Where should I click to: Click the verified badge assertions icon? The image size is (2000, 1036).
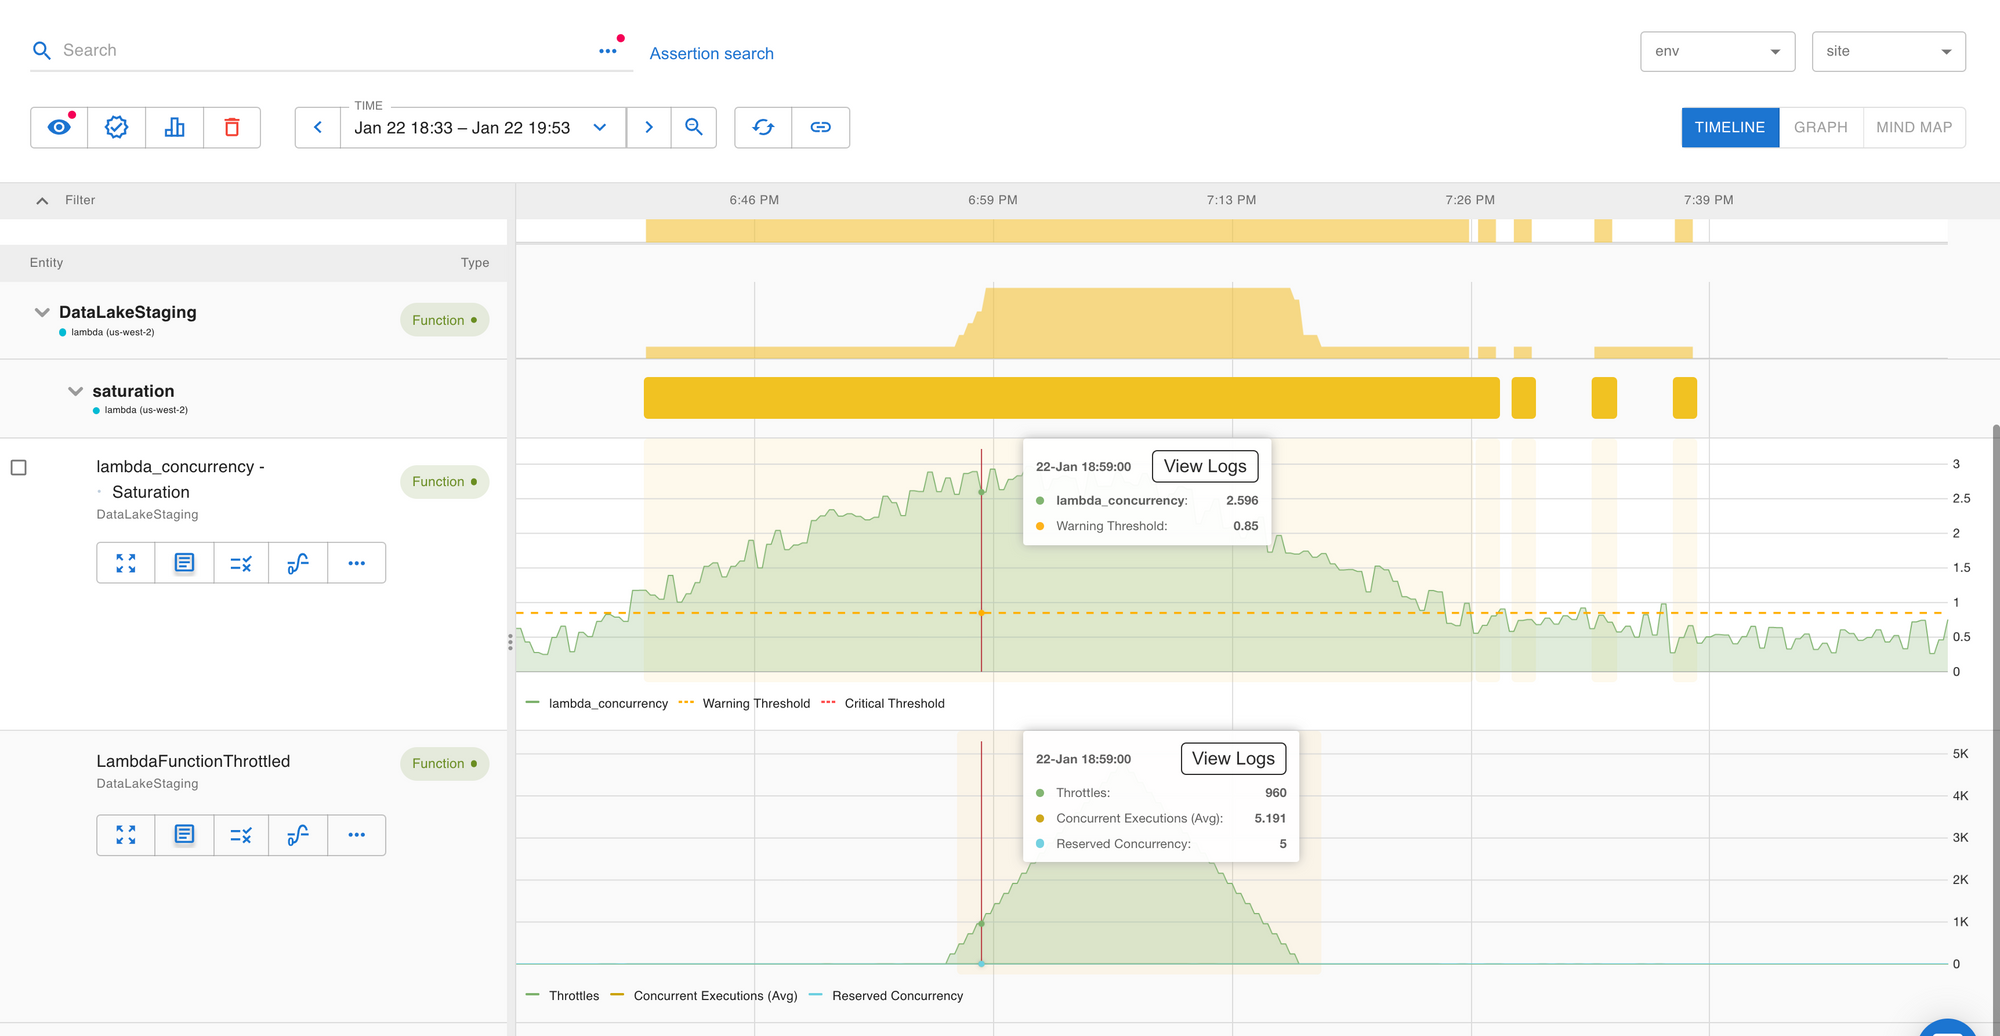pos(117,127)
